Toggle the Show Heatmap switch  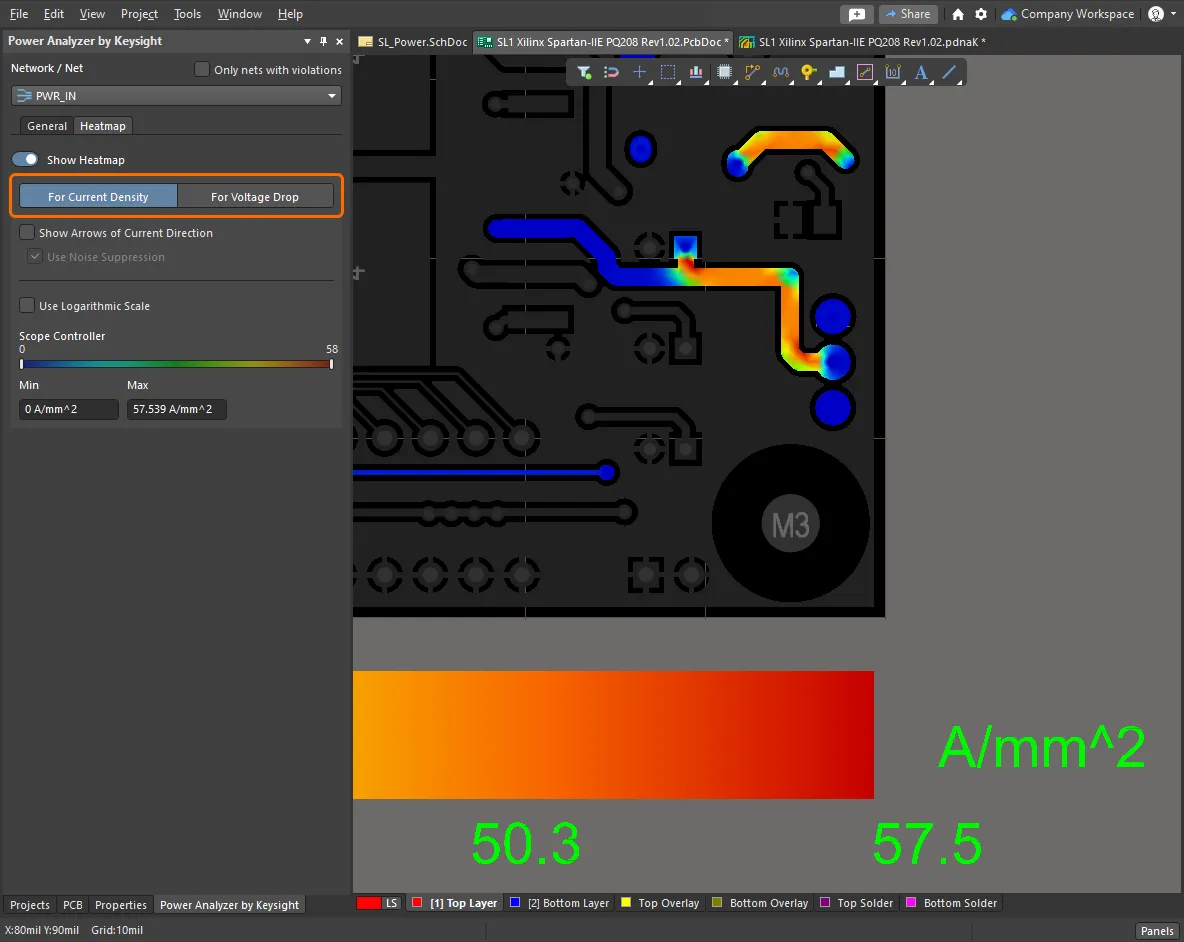point(25,160)
